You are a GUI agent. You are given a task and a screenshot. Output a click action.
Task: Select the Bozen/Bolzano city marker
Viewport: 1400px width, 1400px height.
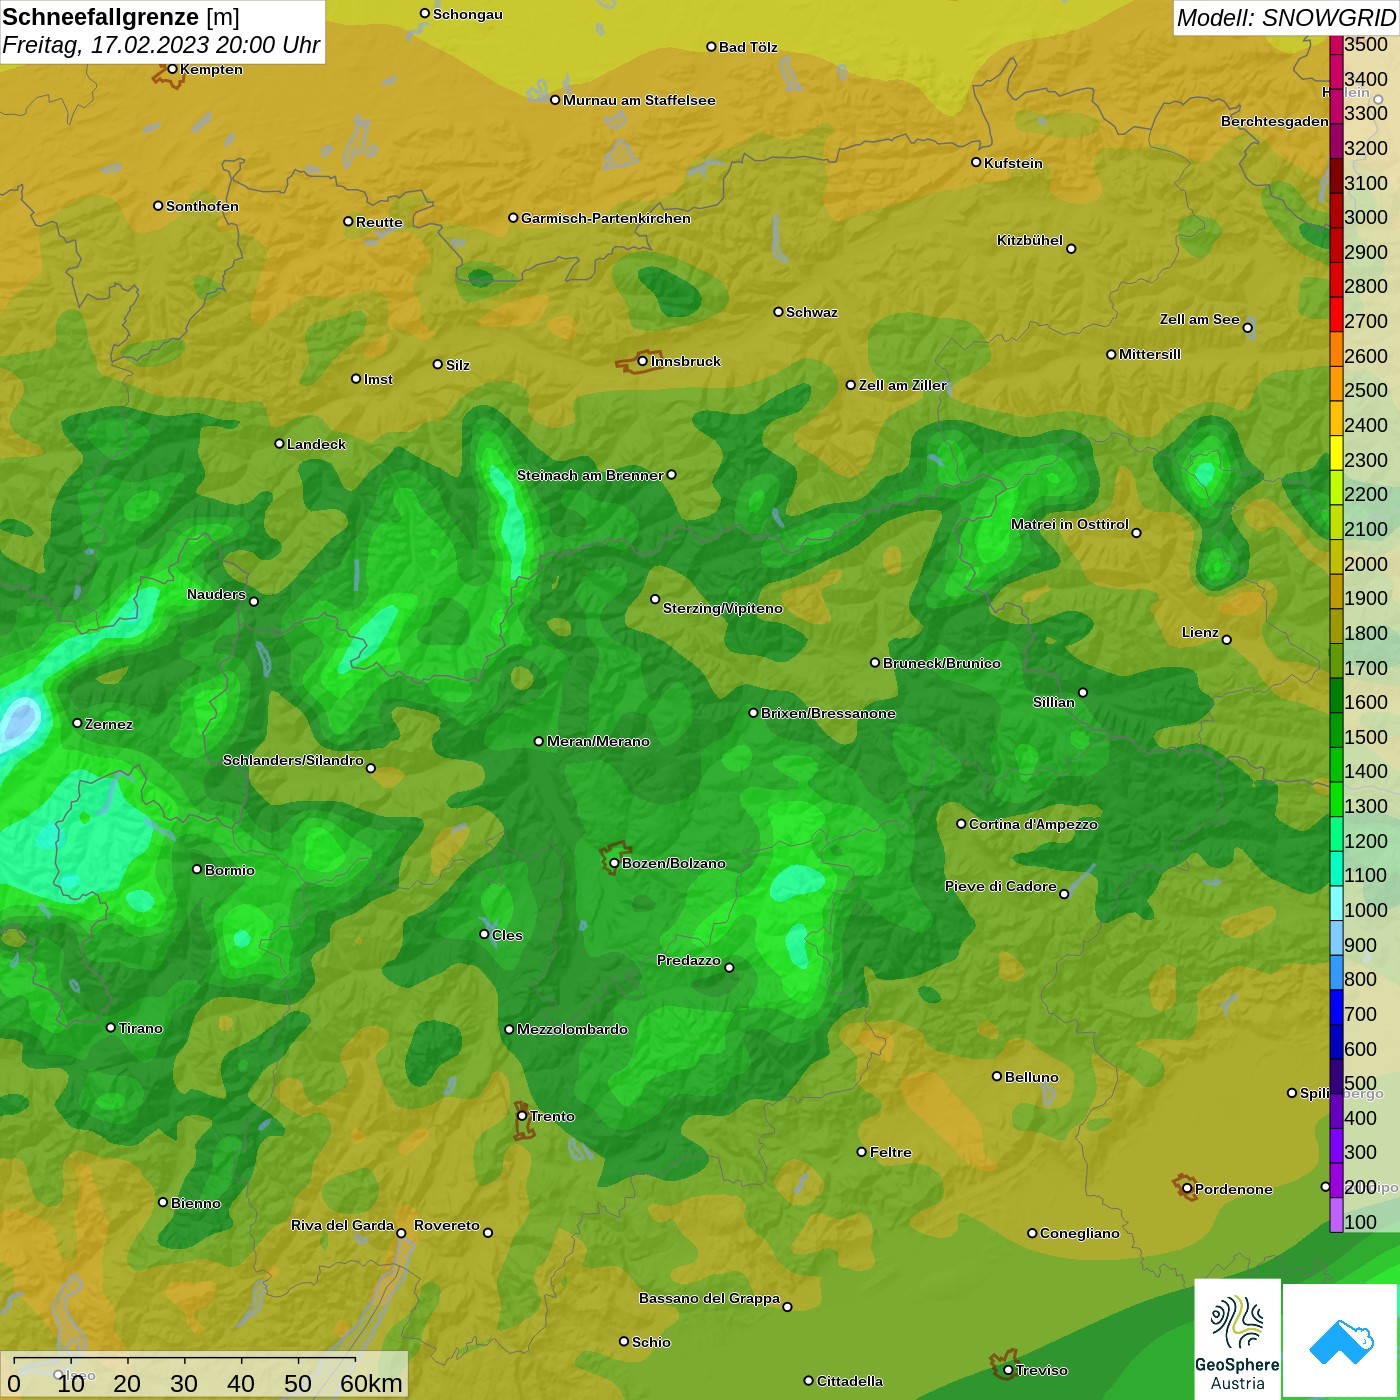pyautogui.click(x=614, y=863)
